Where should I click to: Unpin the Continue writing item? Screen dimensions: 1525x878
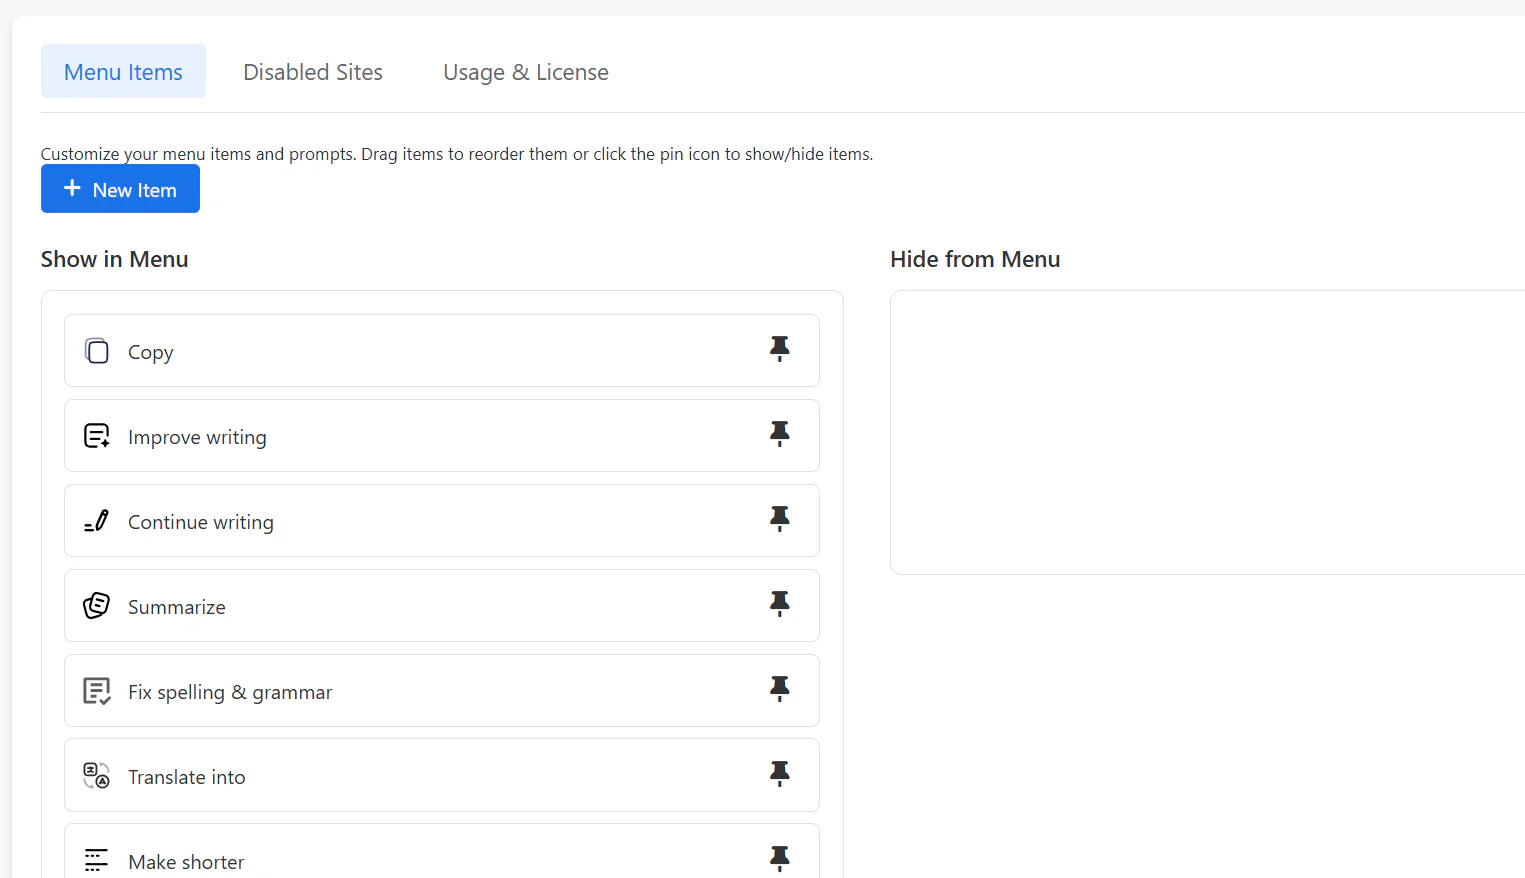click(780, 519)
